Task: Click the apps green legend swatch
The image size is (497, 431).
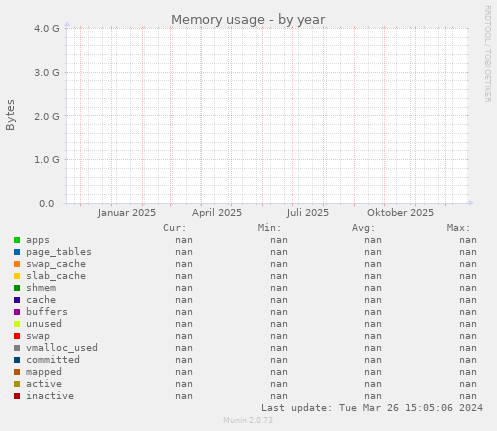Action: (17, 240)
